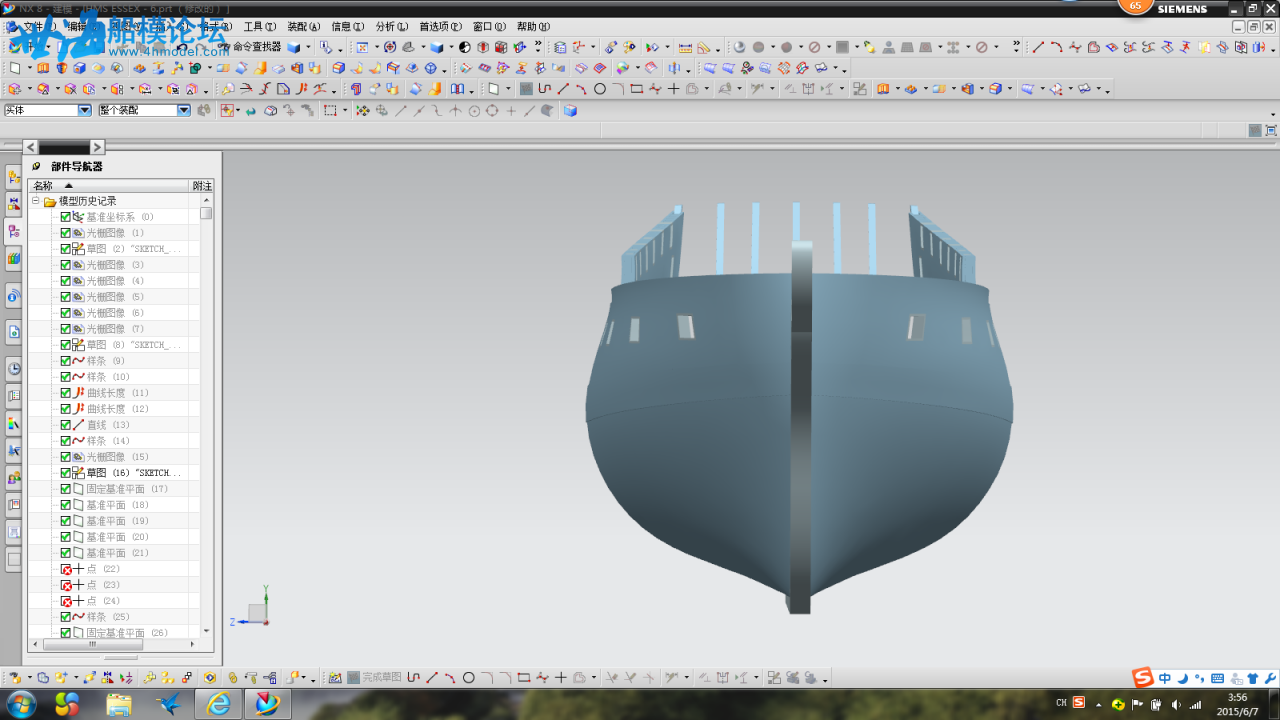Click the blue cube icon in selection bar
This screenshot has height=720, width=1280.
tap(570, 111)
